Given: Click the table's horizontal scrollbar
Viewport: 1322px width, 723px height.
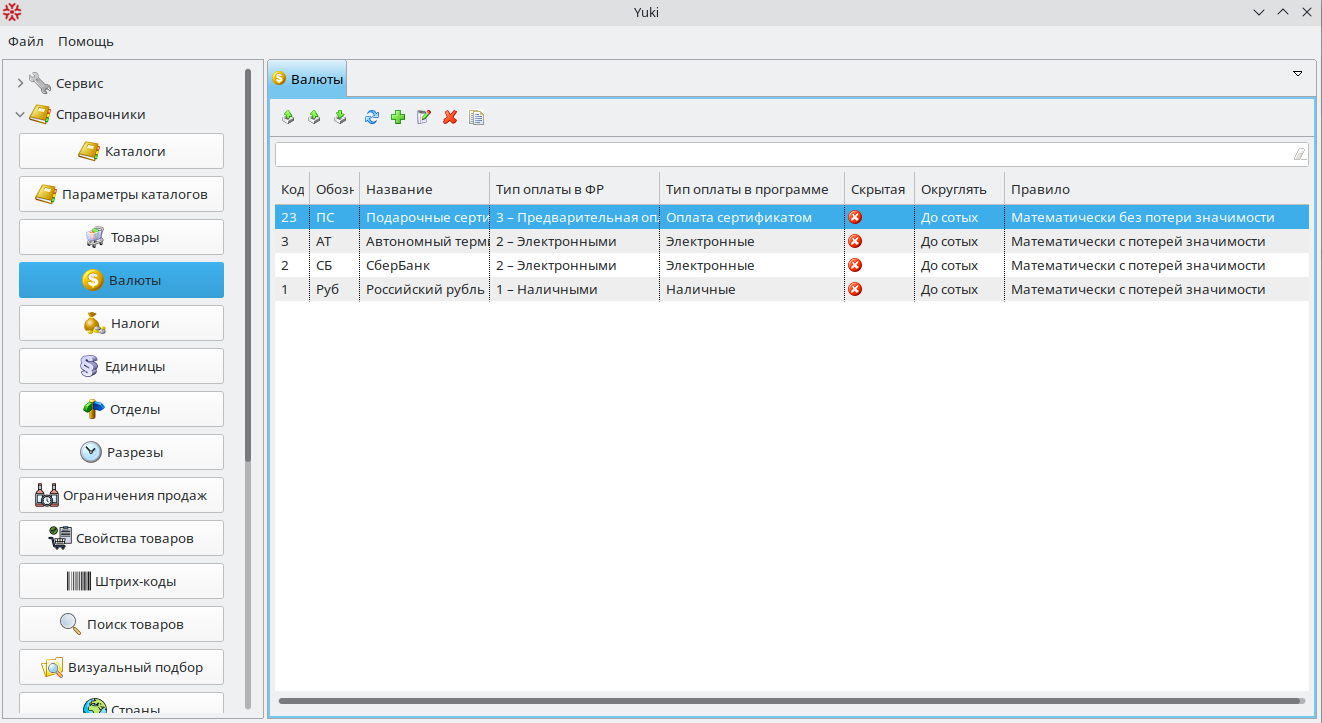Looking at the screenshot, I should pyautogui.click(x=790, y=701).
